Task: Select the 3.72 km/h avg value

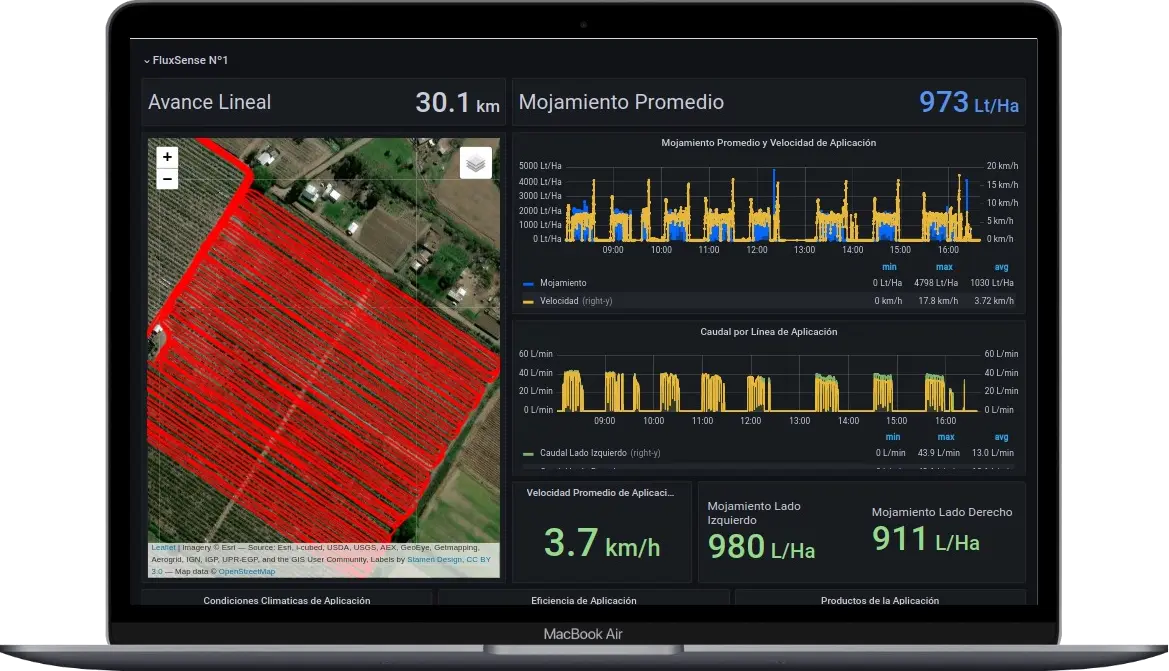Action: 994,301
